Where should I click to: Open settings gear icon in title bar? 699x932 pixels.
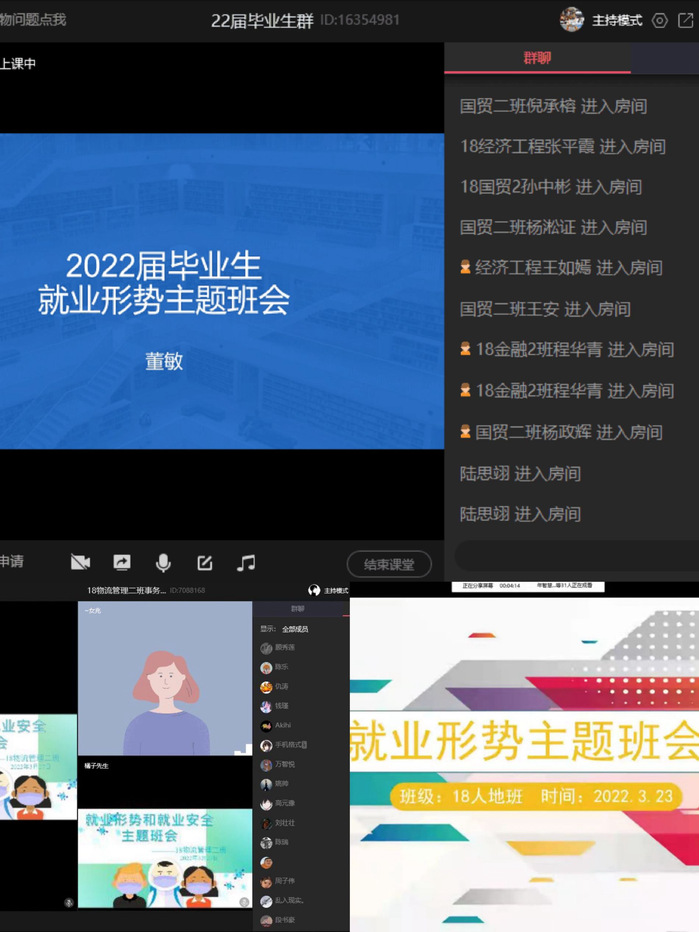click(660, 20)
